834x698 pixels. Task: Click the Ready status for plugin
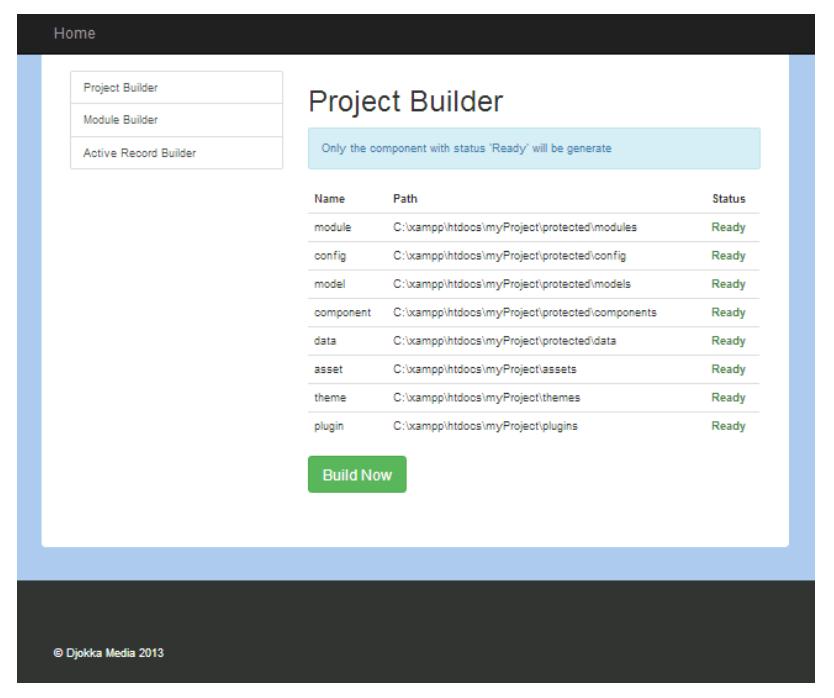728,426
